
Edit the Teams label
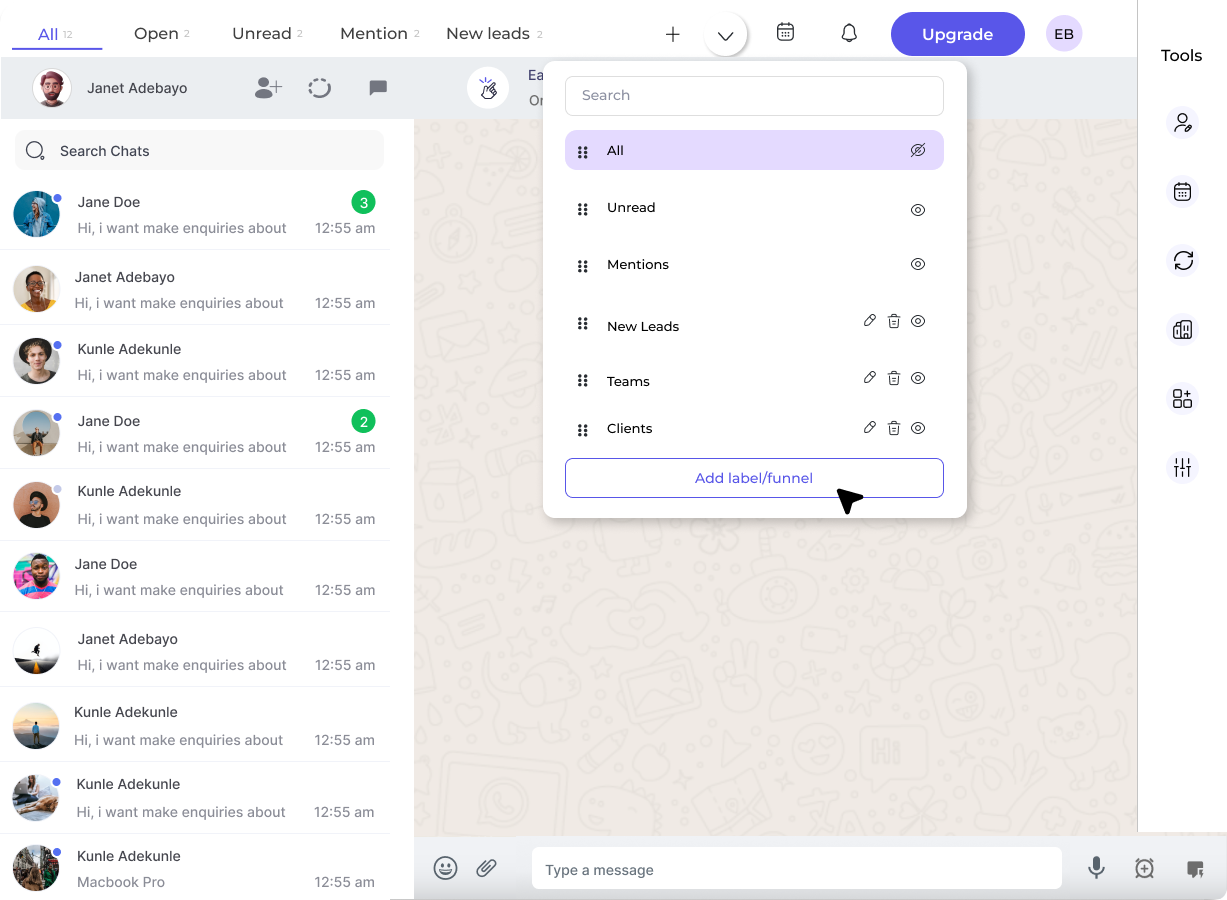click(x=870, y=378)
